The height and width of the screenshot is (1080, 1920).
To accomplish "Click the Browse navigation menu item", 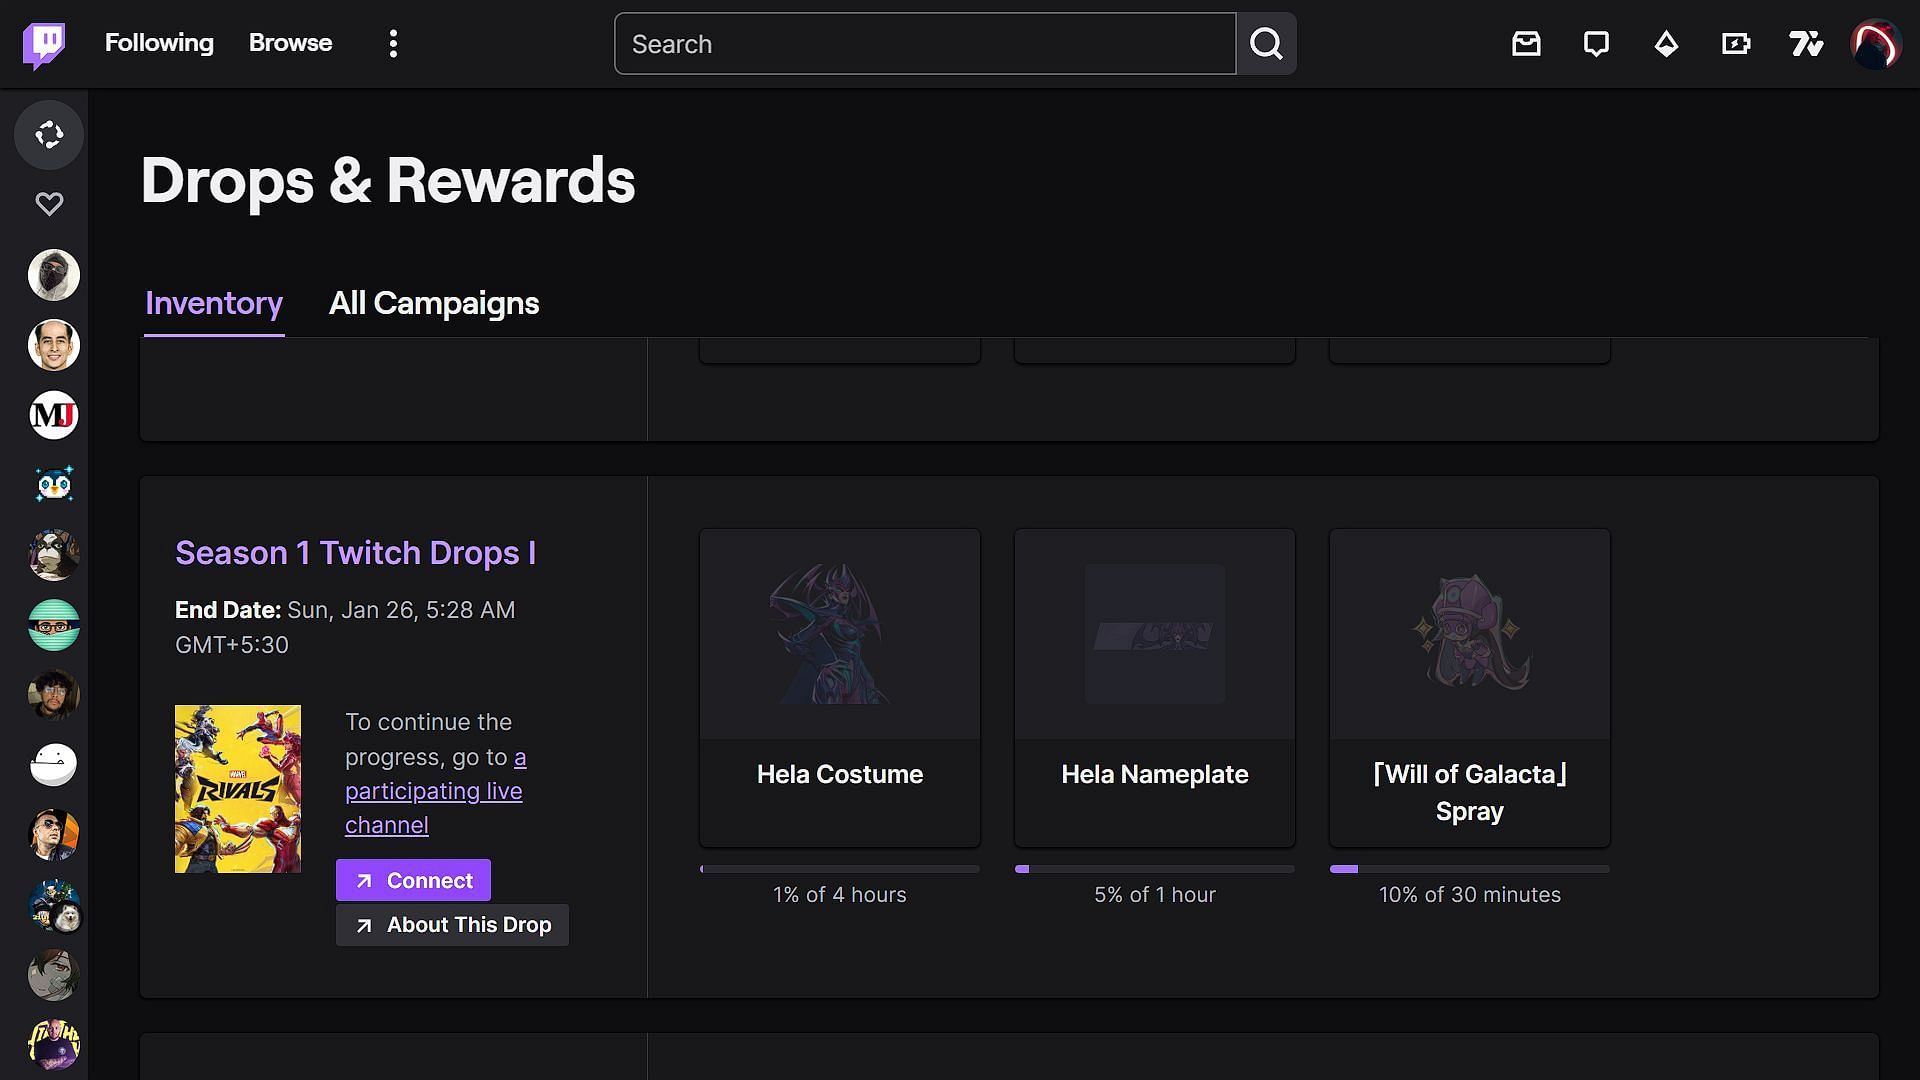I will pos(291,42).
